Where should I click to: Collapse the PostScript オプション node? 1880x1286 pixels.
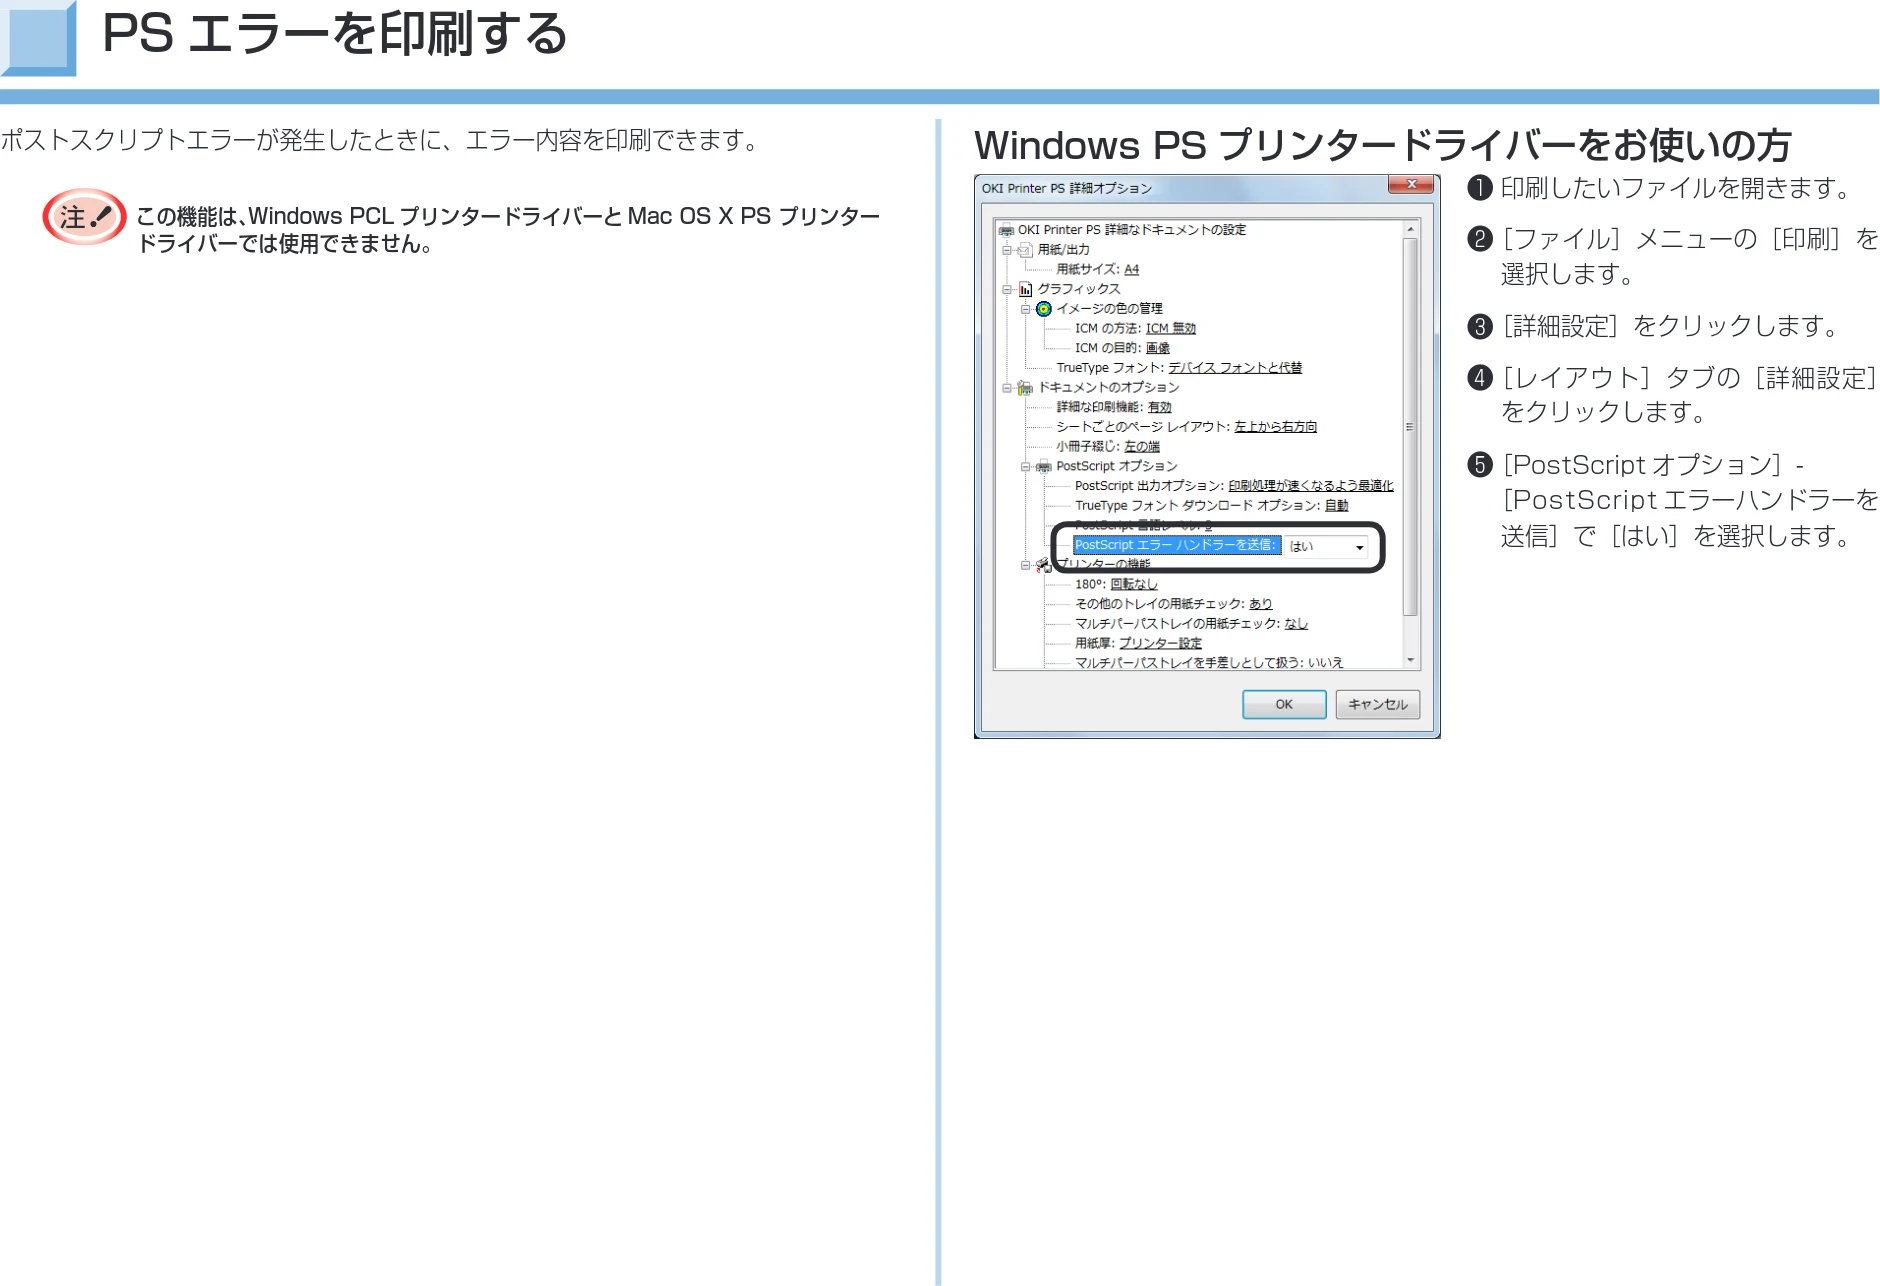point(1025,467)
